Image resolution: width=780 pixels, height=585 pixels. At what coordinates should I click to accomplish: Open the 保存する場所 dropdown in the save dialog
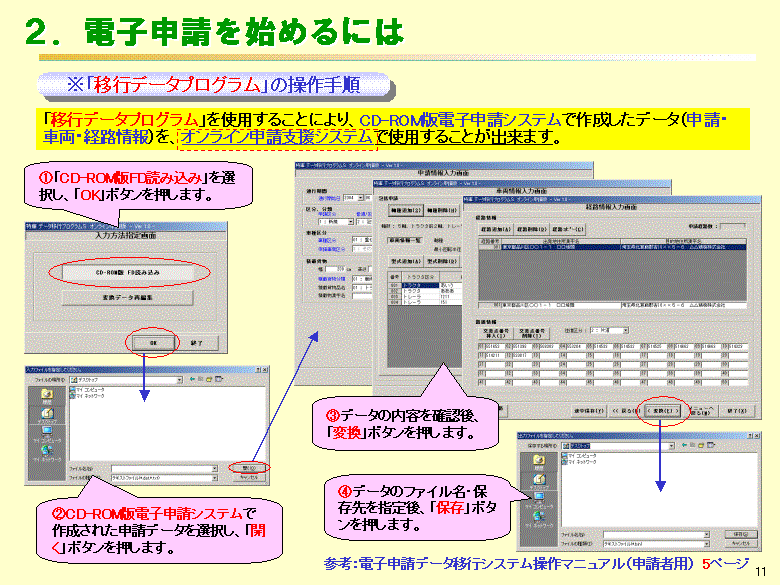(x=672, y=446)
